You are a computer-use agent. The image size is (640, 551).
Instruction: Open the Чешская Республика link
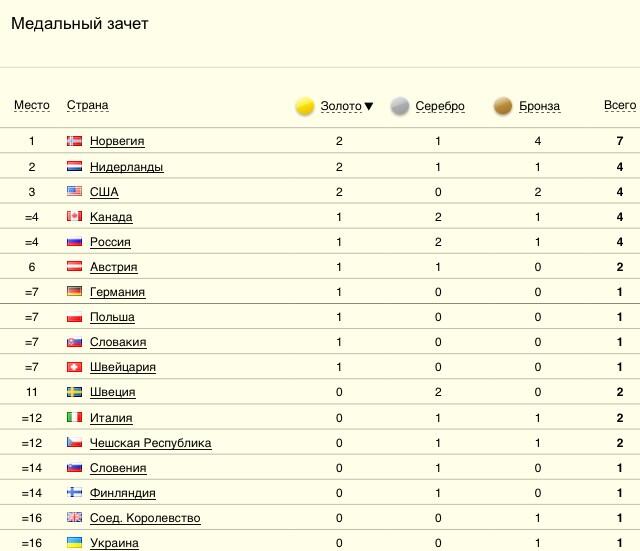coord(150,442)
